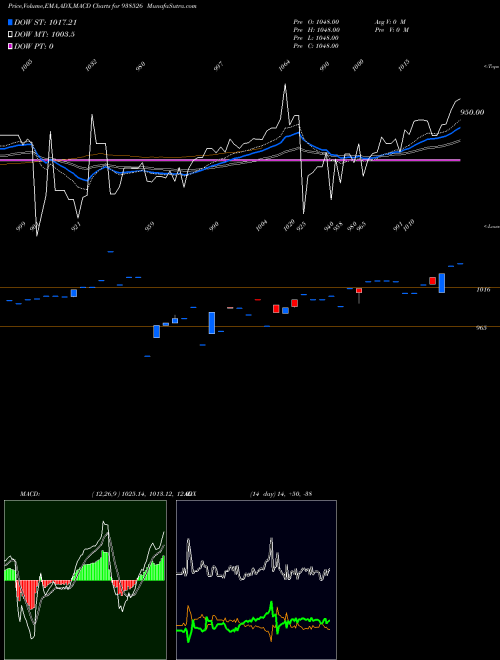Click the blue DOW ST legend swatch

(10, 22)
